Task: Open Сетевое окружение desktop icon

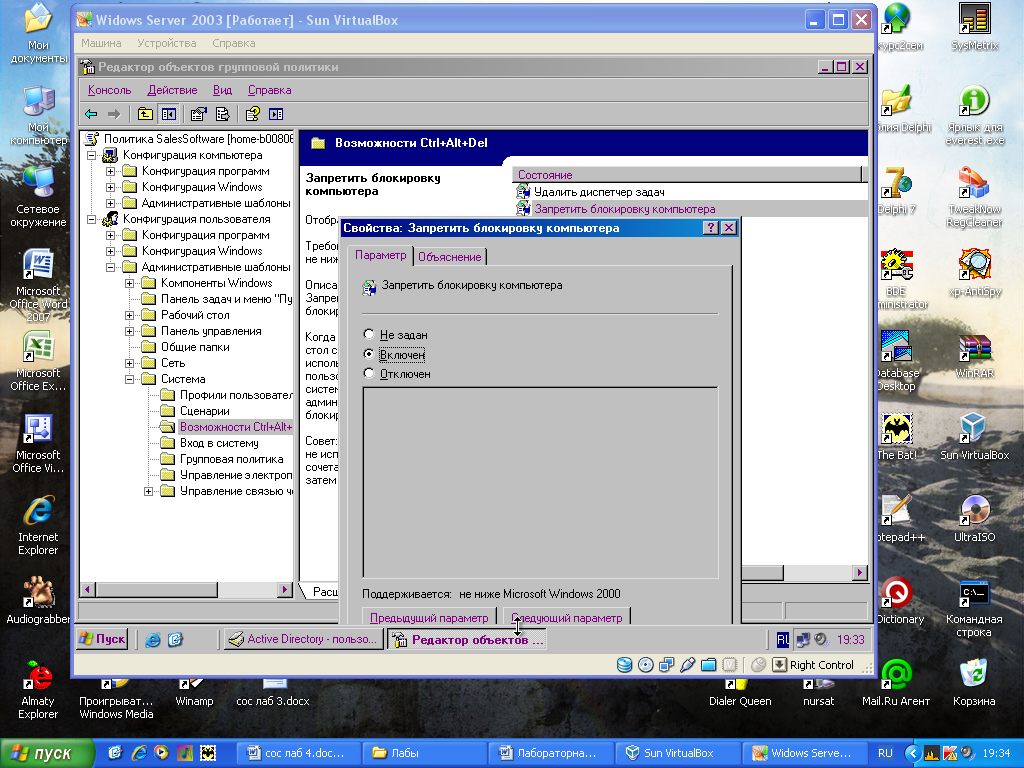Action: [38, 197]
